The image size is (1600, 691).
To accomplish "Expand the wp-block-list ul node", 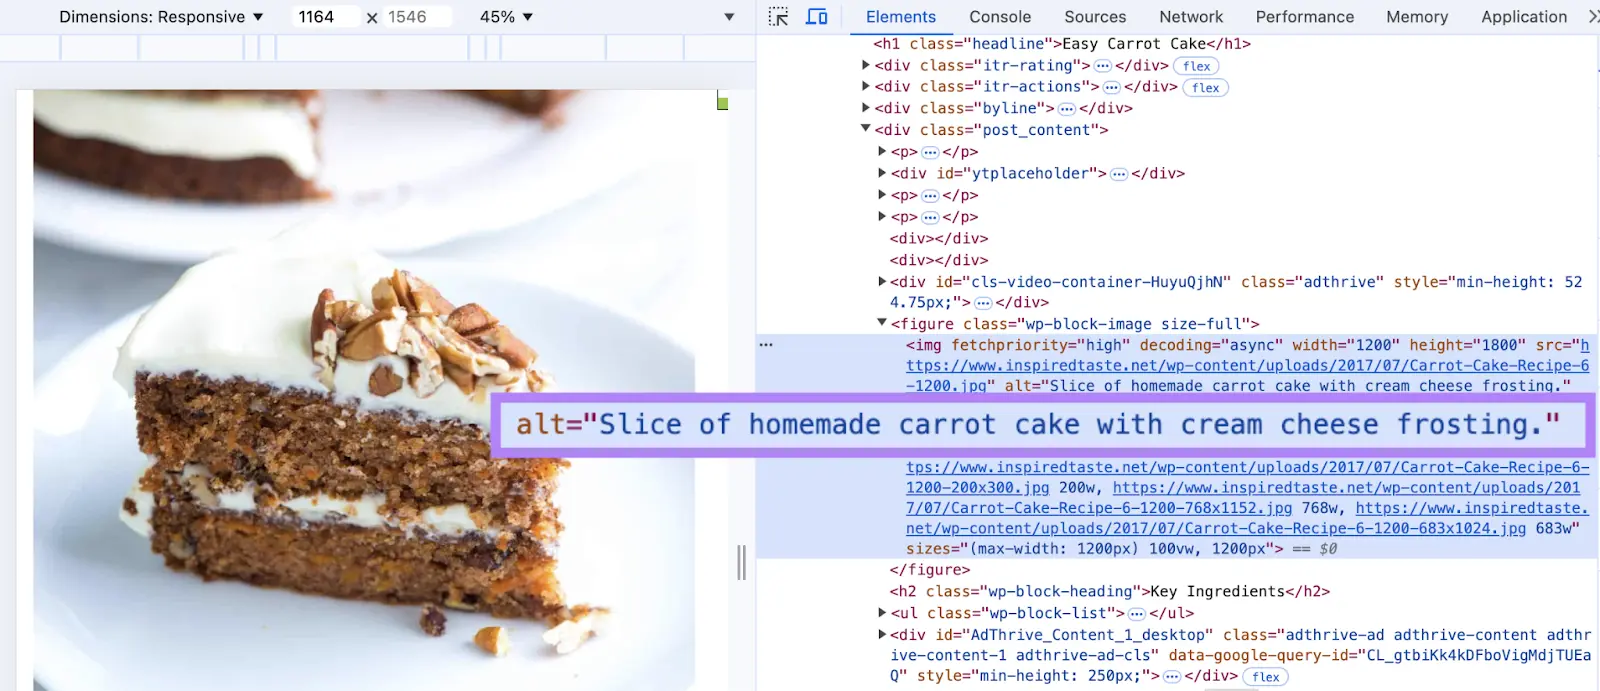I will 882,613.
